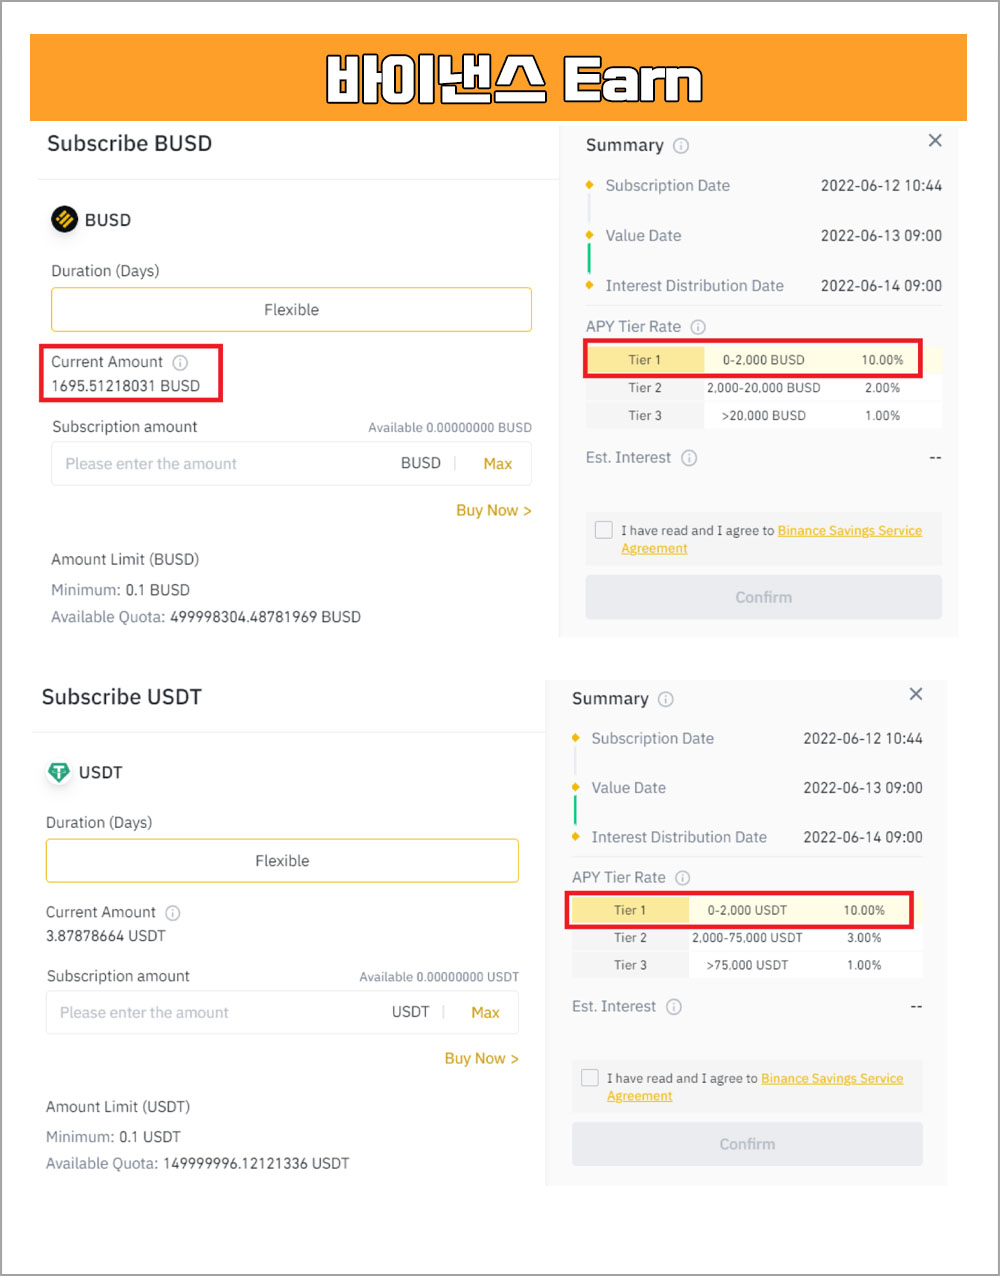This screenshot has width=1000, height=1276.
Task: Click USDT Subscription Date 2022-06-12 10:44
Action: [x=747, y=739]
